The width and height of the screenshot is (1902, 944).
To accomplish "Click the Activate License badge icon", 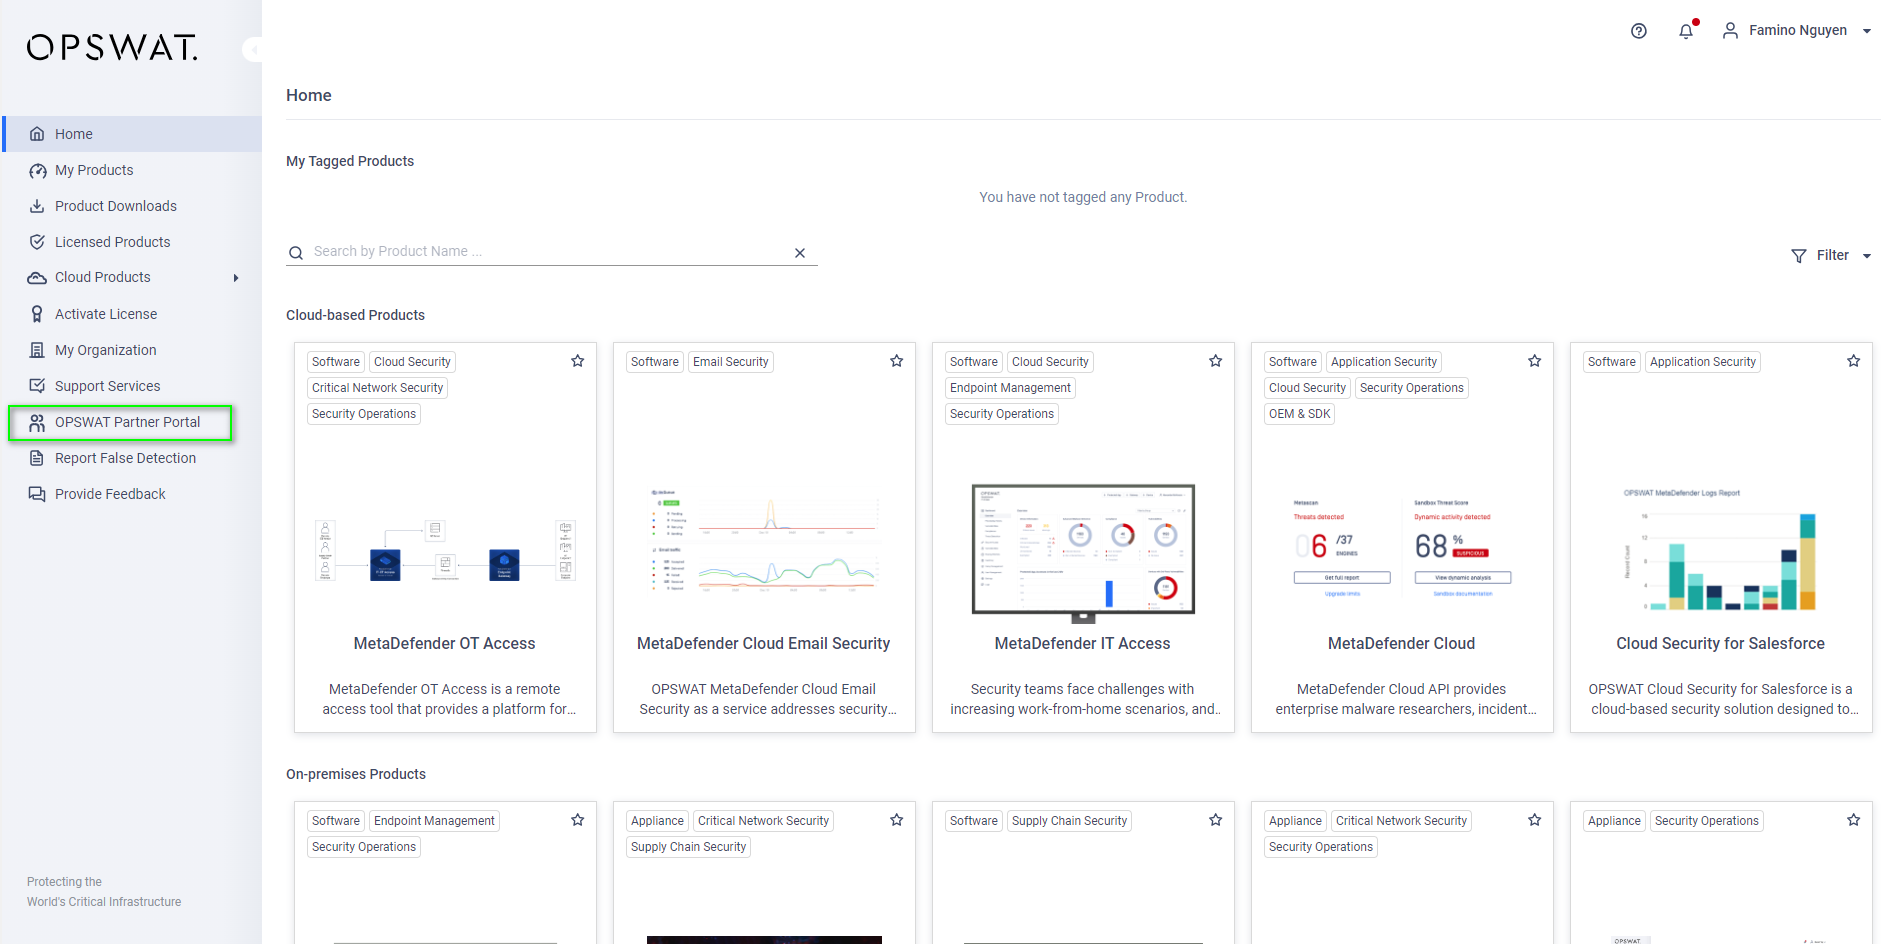I will click(37, 314).
